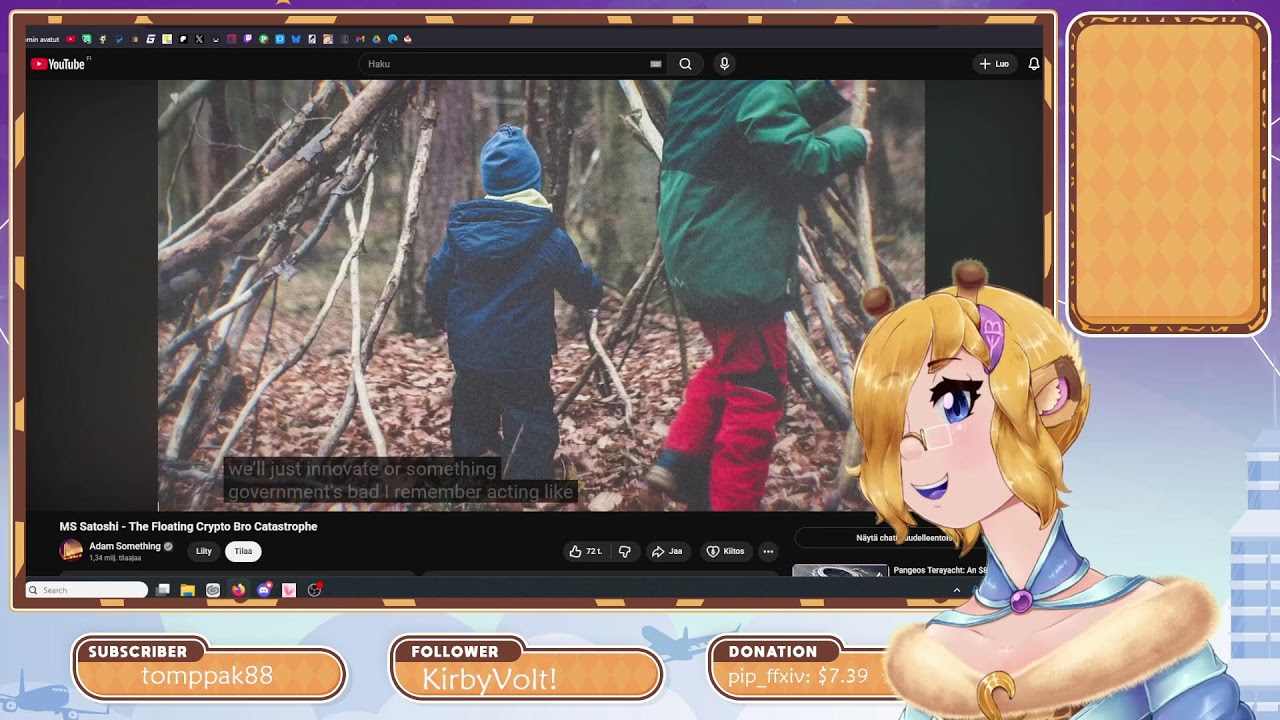The height and width of the screenshot is (720, 1280).
Task: Click Firefox icon in Windows taskbar
Action: coord(238,590)
